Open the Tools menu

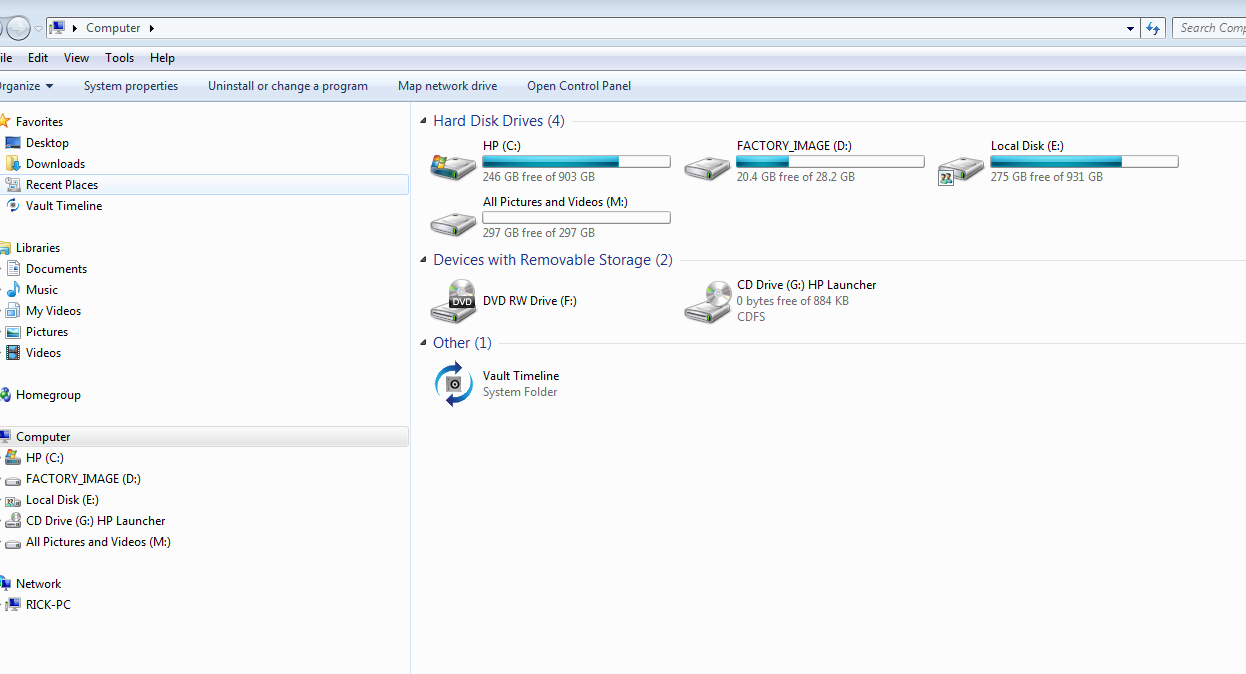pos(119,57)
